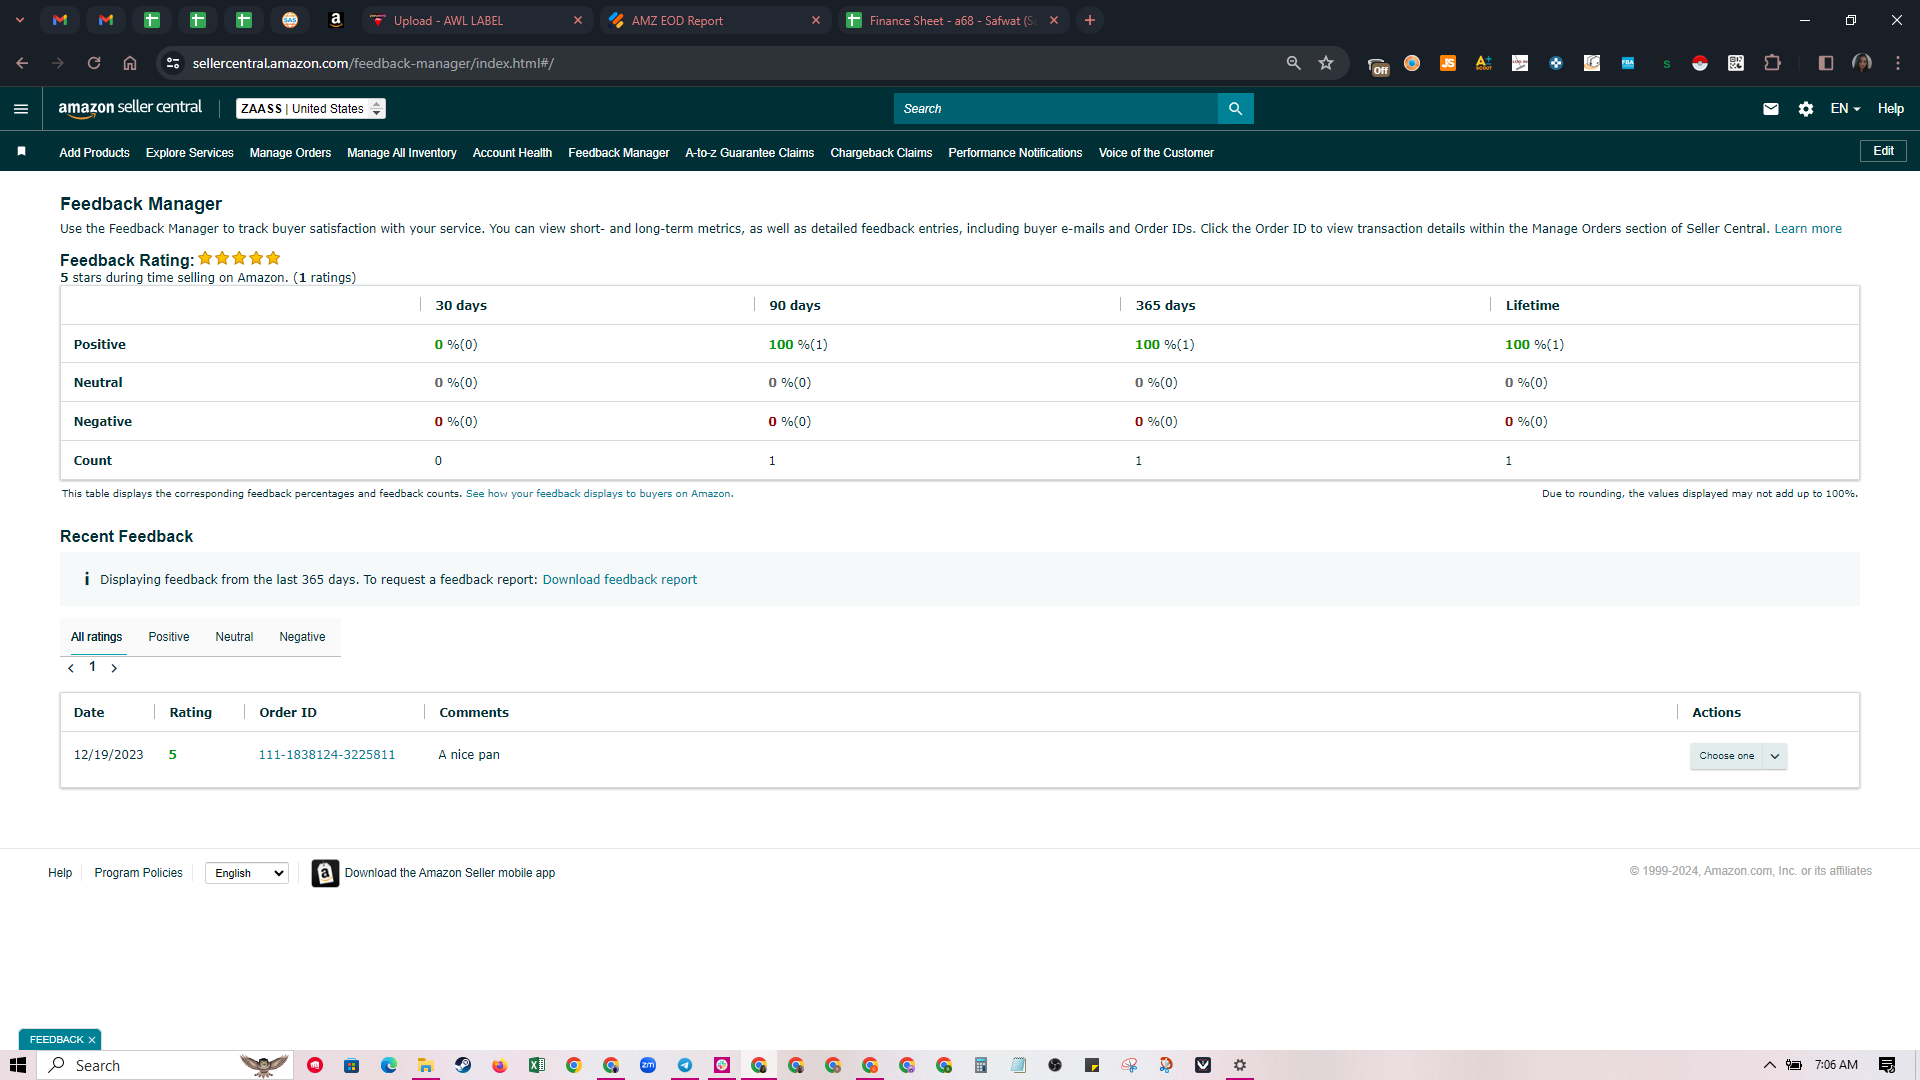Open a new browser tab

pyautogui.click(x=1090, y=20)
